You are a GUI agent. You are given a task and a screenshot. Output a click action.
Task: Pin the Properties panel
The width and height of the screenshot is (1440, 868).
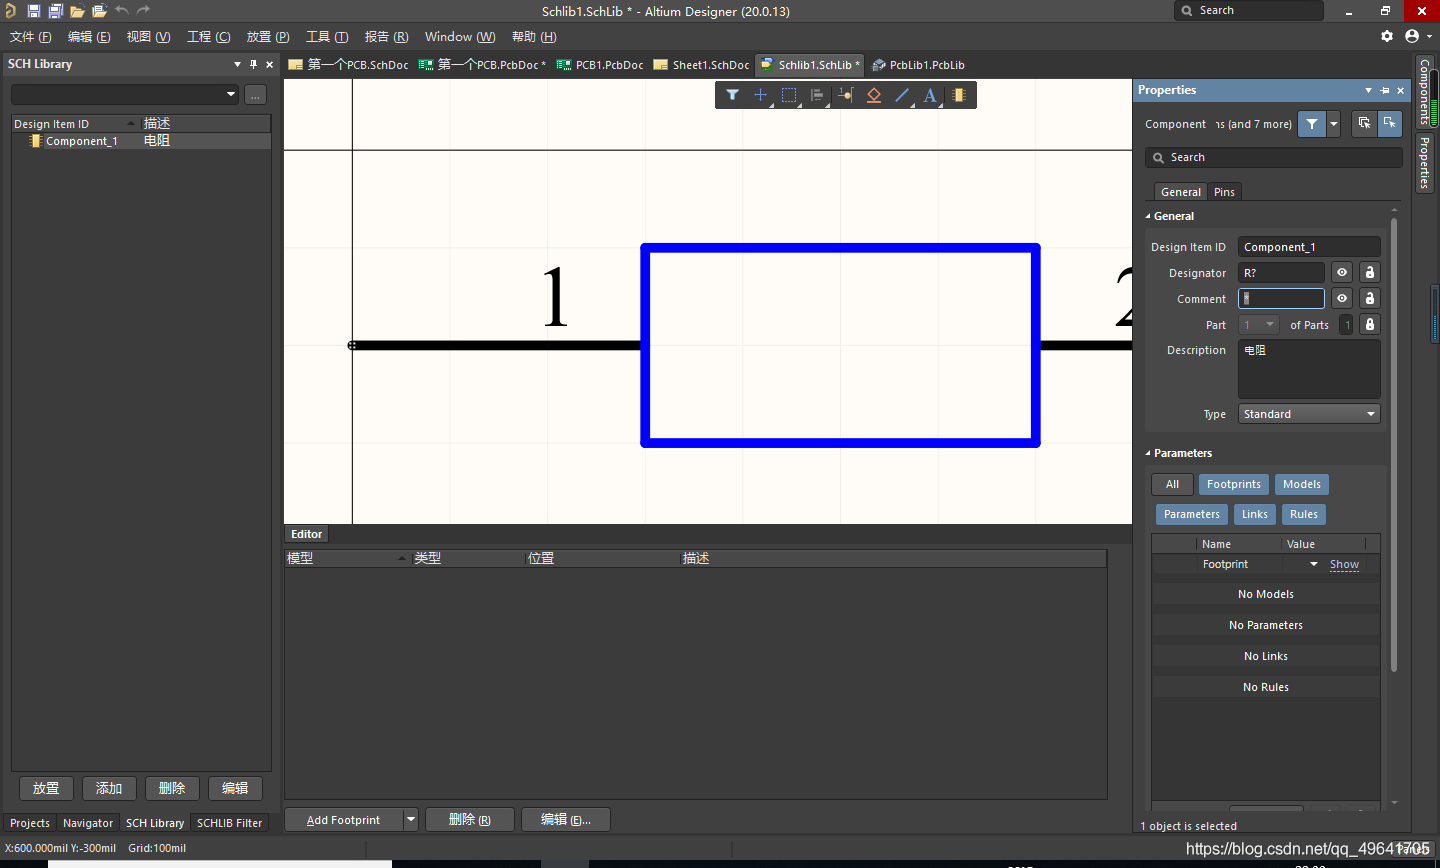(x=1385, y=90)
